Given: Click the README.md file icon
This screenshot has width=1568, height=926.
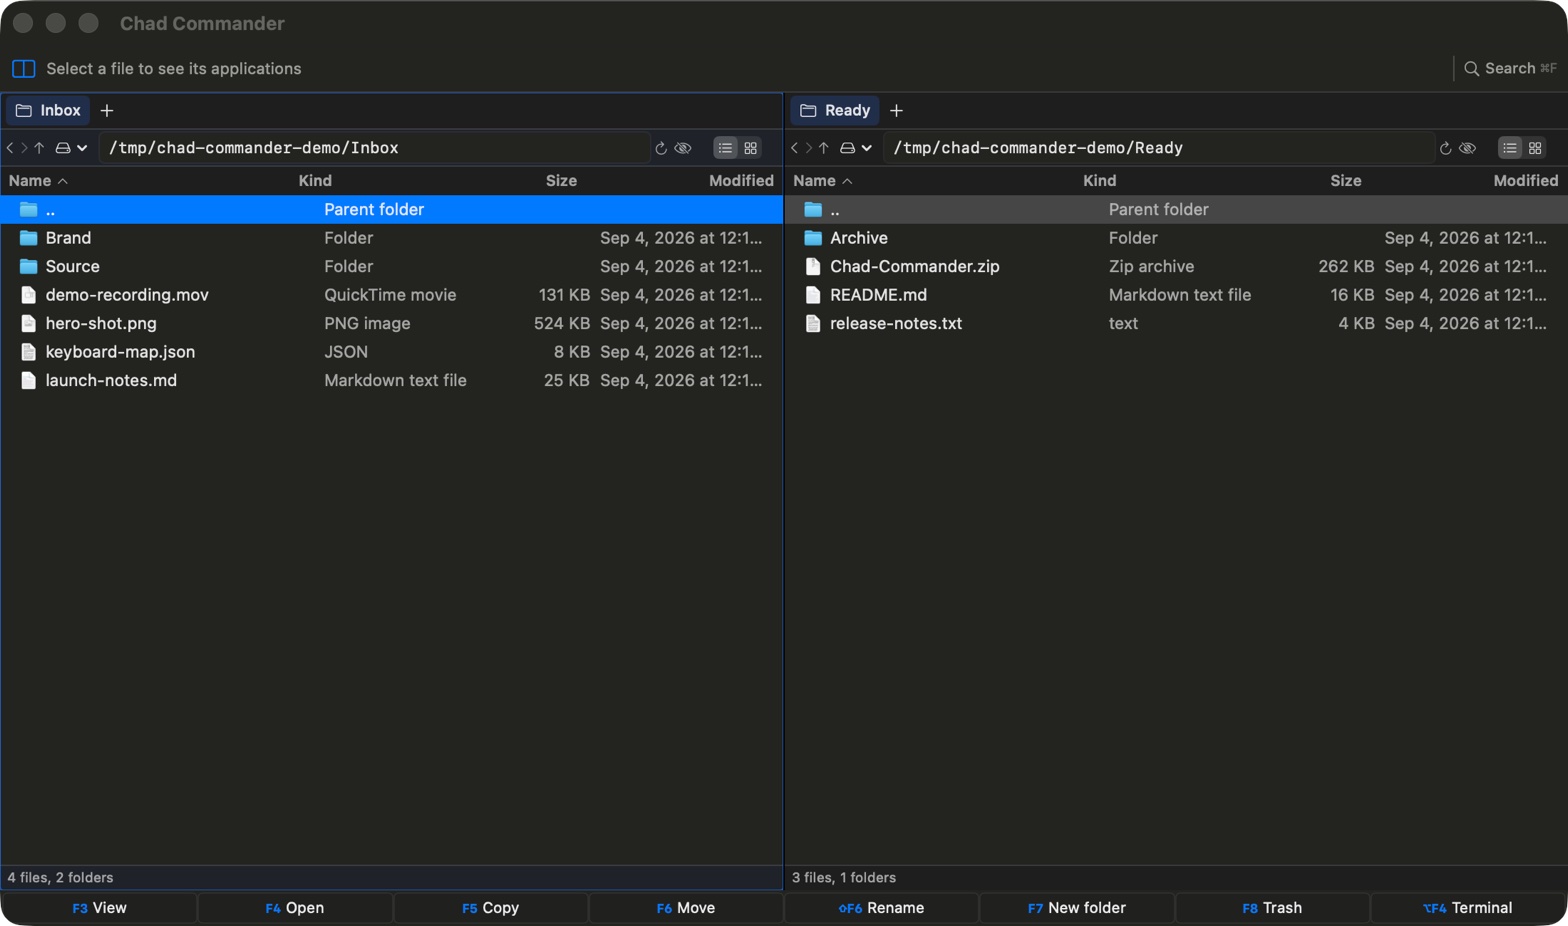Looking at the screenshot, I should 813,295.
